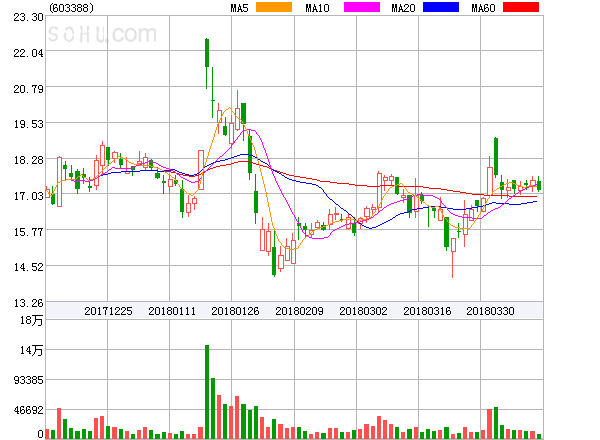Viewport: 600px width, 440px height.
Task: Click the 20180209 date label
Action: coord(299,311)
